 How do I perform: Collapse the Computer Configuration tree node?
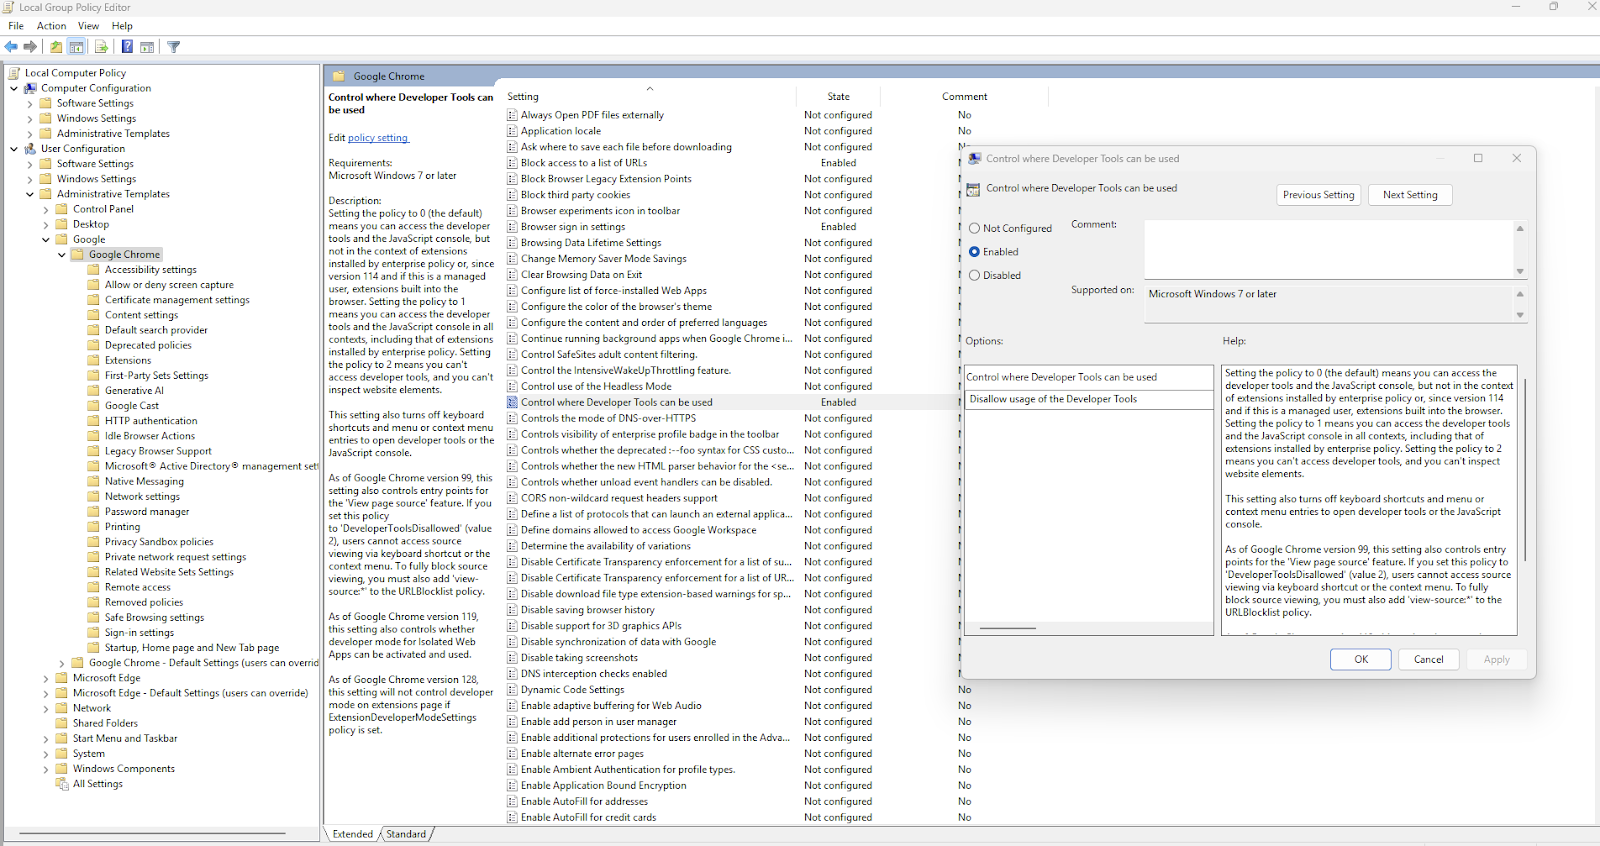pos(14,88)
